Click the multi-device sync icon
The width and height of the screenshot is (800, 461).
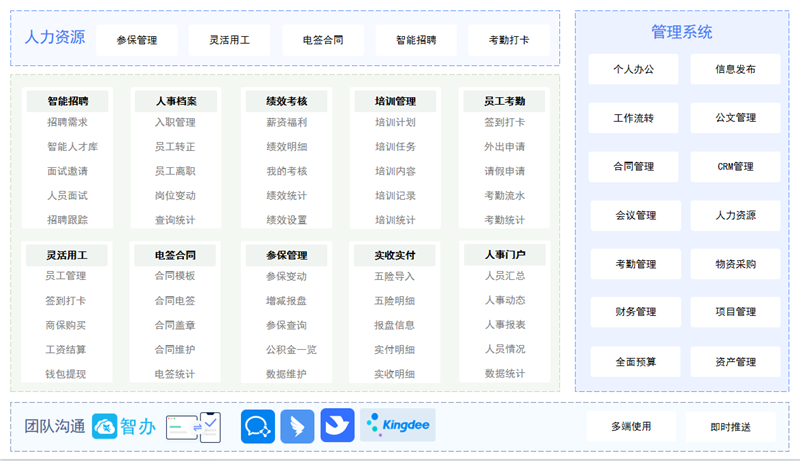192,426
